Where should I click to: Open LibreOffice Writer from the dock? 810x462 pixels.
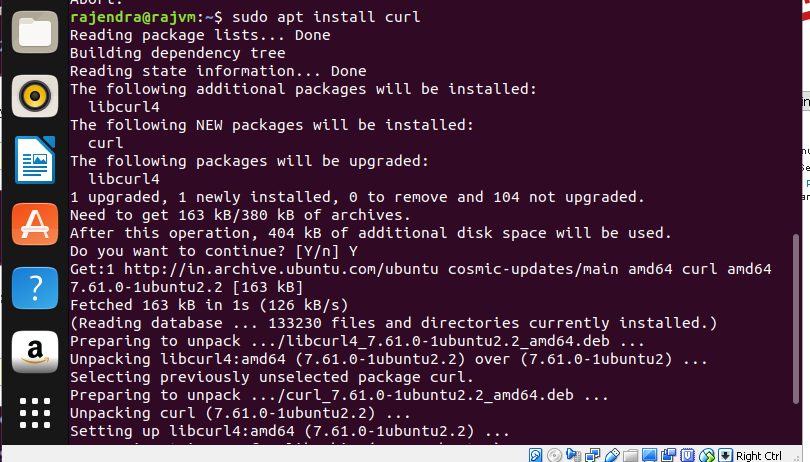pyautogui.click(x=34, y=160)
